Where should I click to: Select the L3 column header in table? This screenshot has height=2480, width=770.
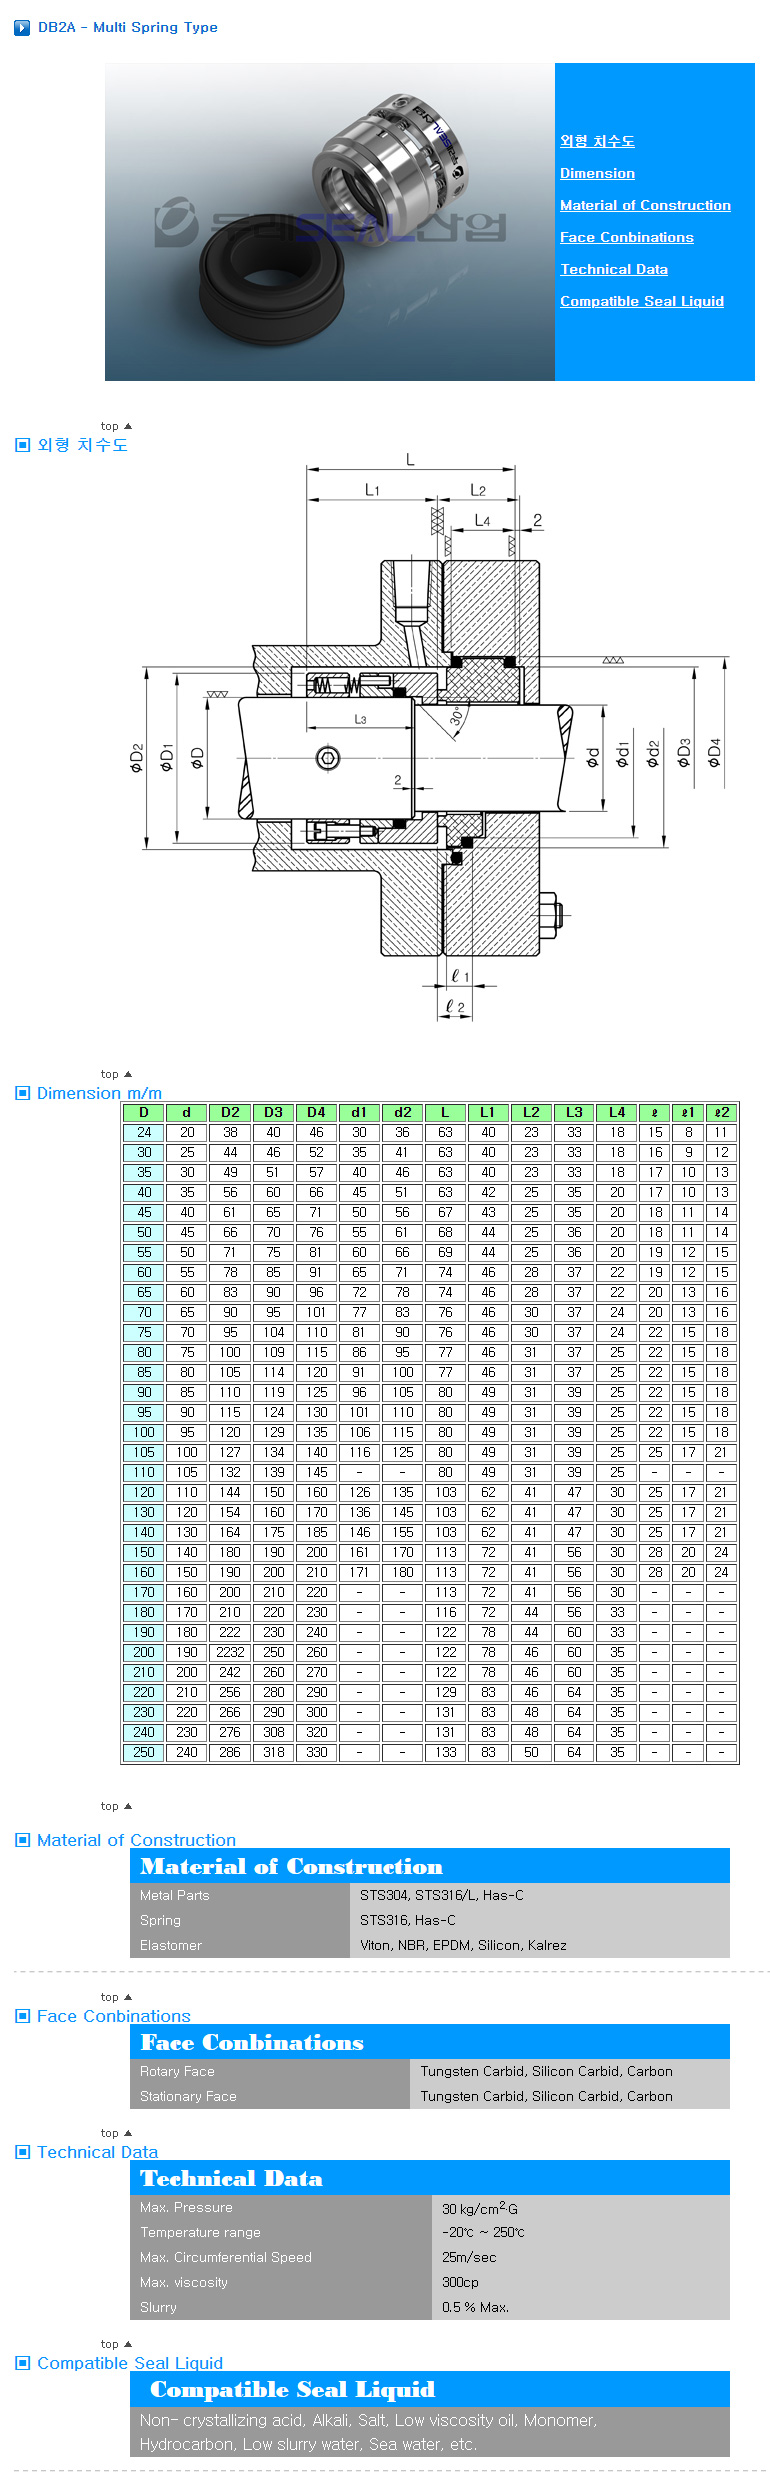pyautogui.click(x=574, y=1112)
